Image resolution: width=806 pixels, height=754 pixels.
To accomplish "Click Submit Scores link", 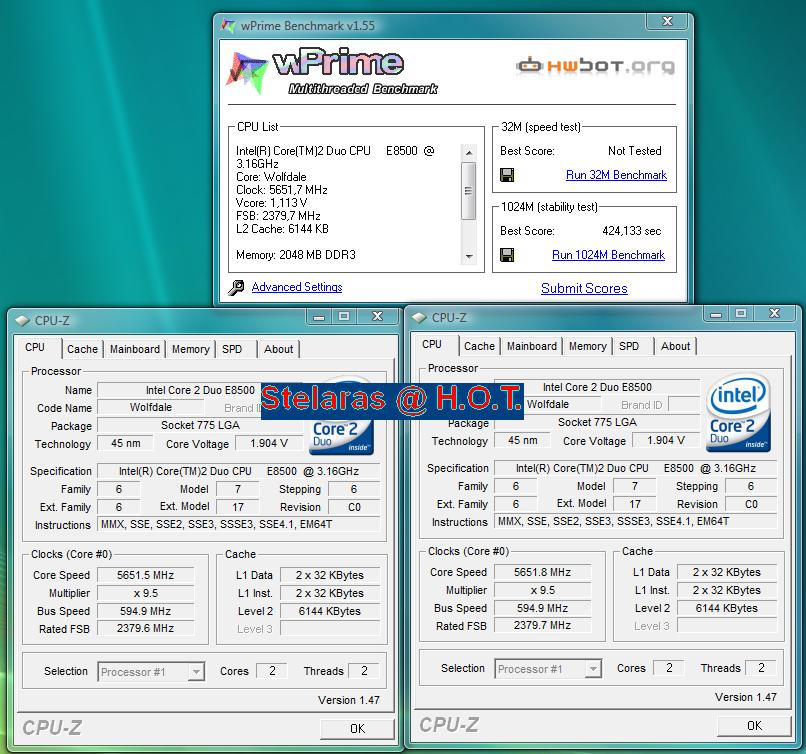I will point(584,288).
